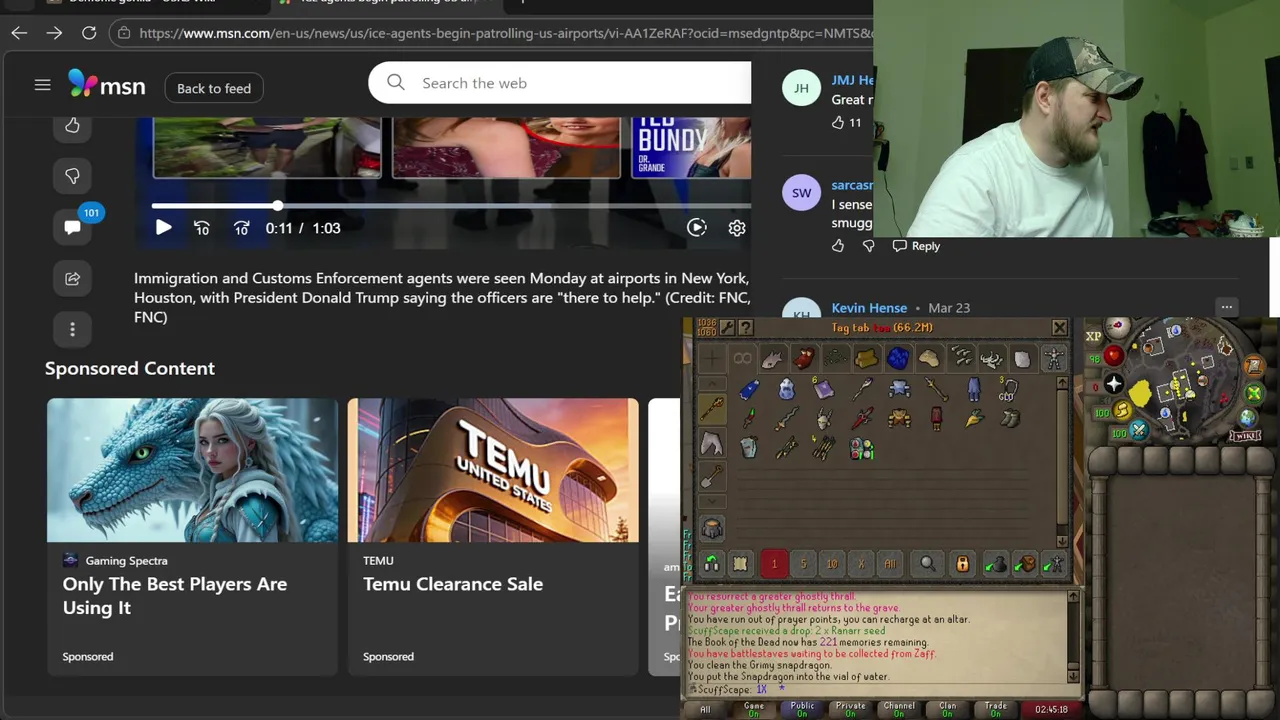Viewport: 1280px width, 720px height.
Task: Toggle Public chat filter
Action: [802, 709]
